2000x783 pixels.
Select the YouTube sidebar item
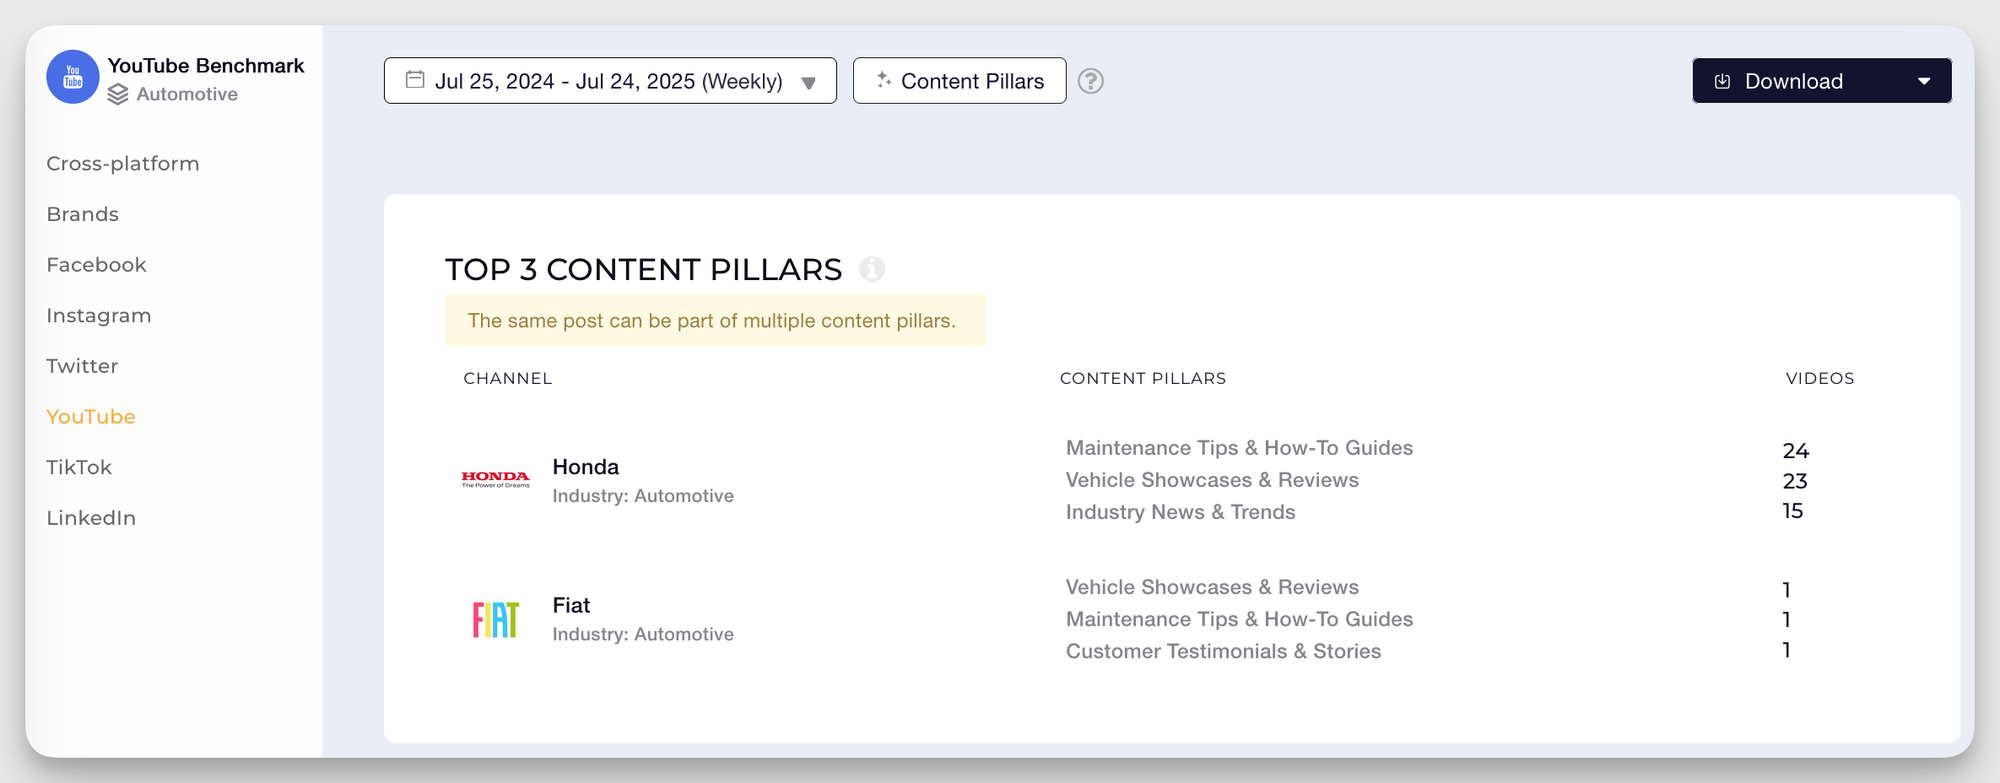91,417
